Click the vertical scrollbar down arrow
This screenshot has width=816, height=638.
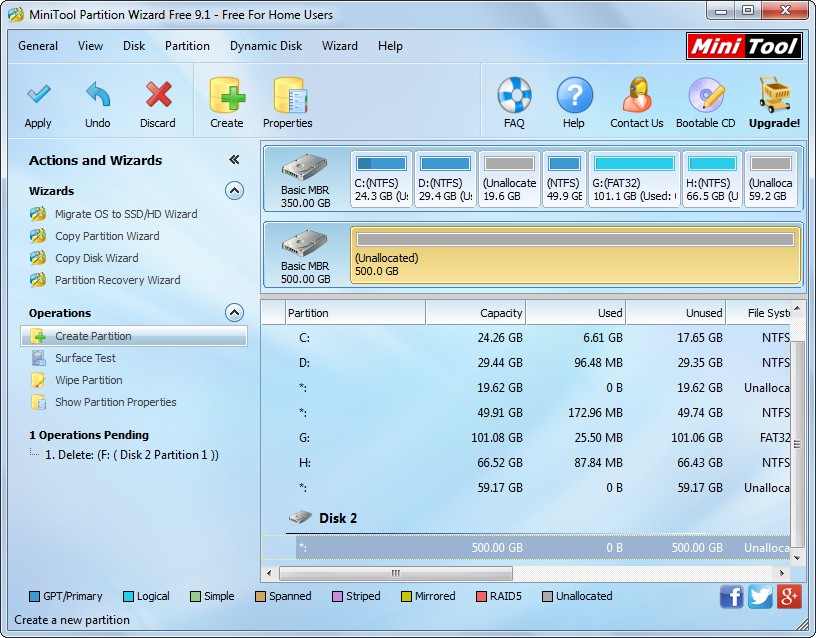(797, 558)
